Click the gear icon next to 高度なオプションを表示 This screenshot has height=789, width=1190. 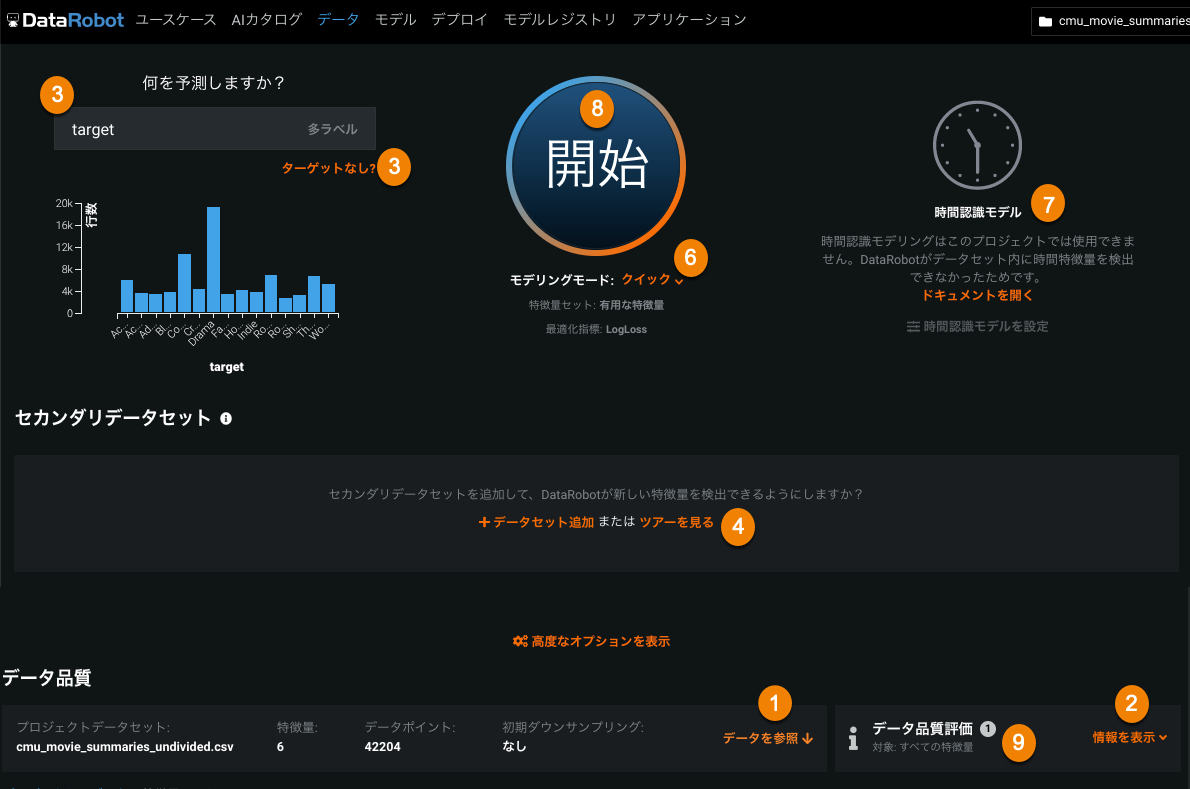tap(520, 641)
